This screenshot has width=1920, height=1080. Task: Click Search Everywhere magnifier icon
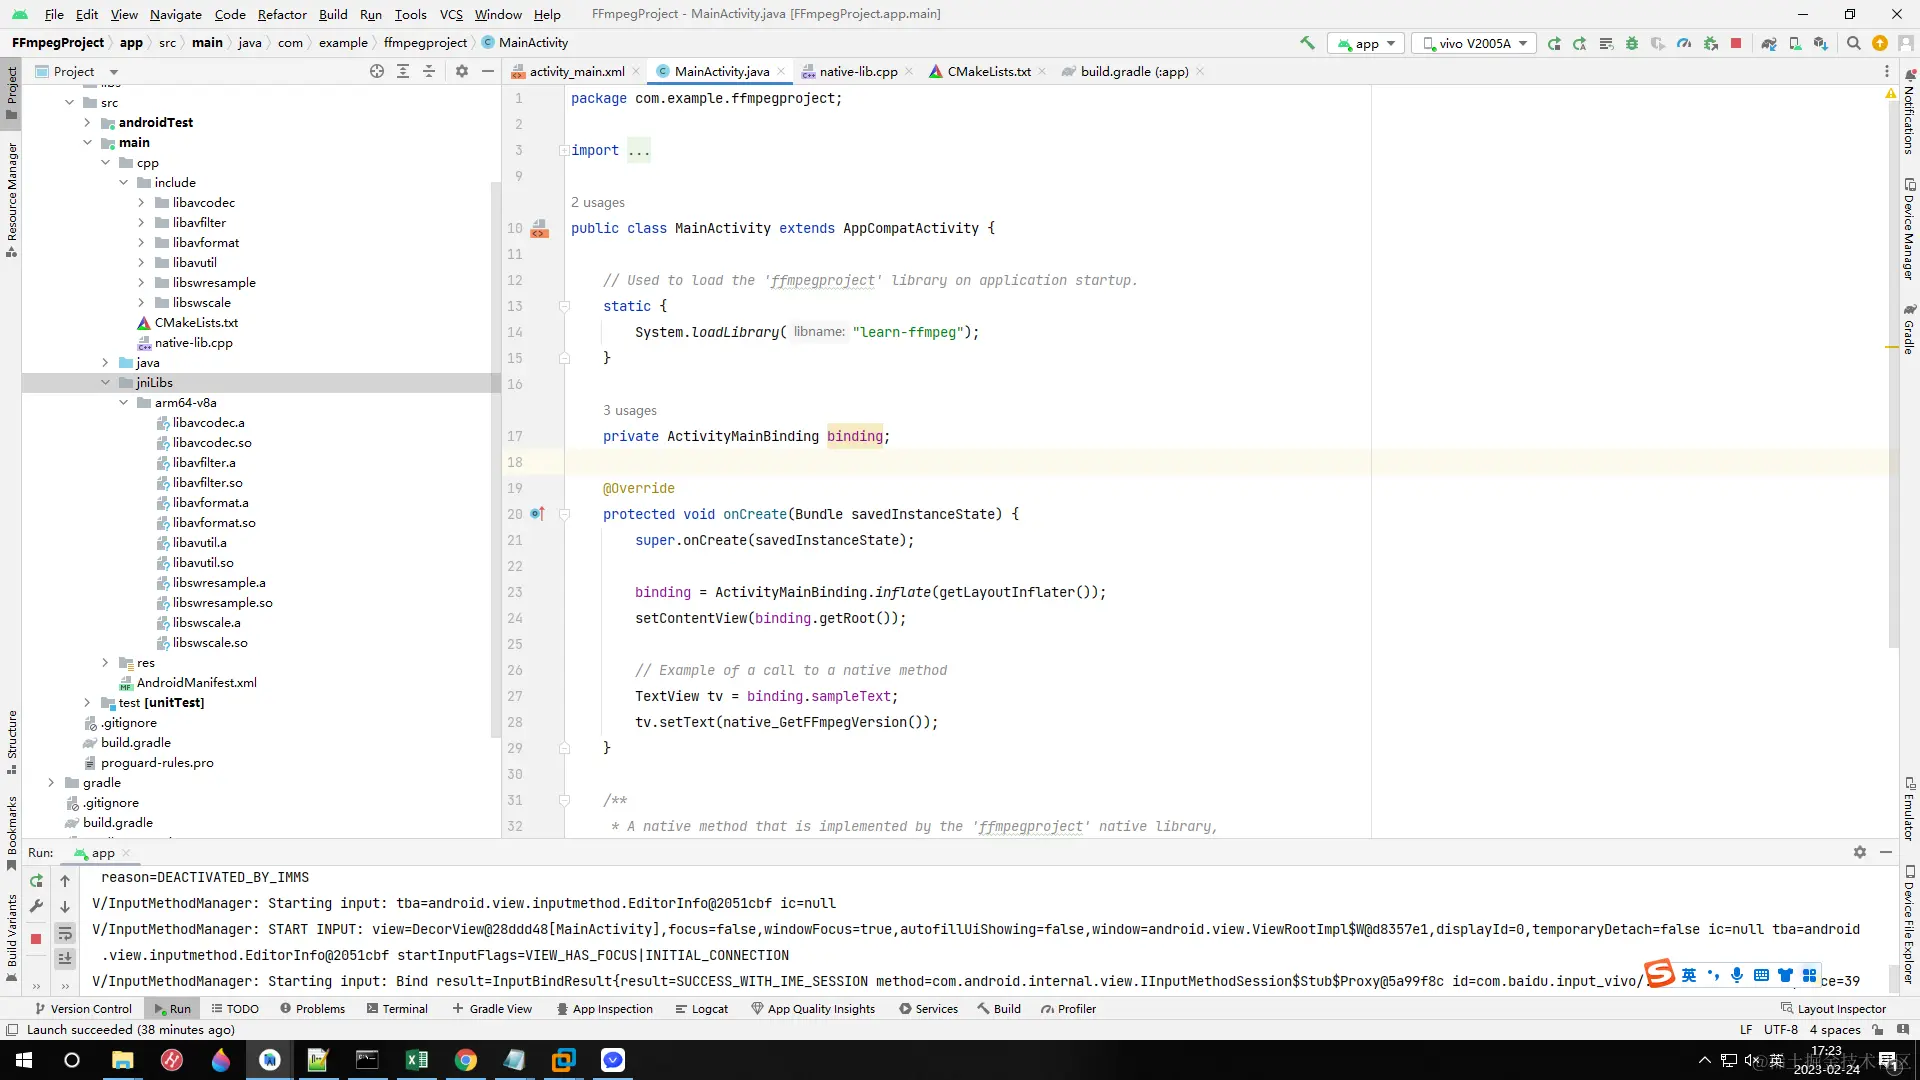(x=1853, y=43)
